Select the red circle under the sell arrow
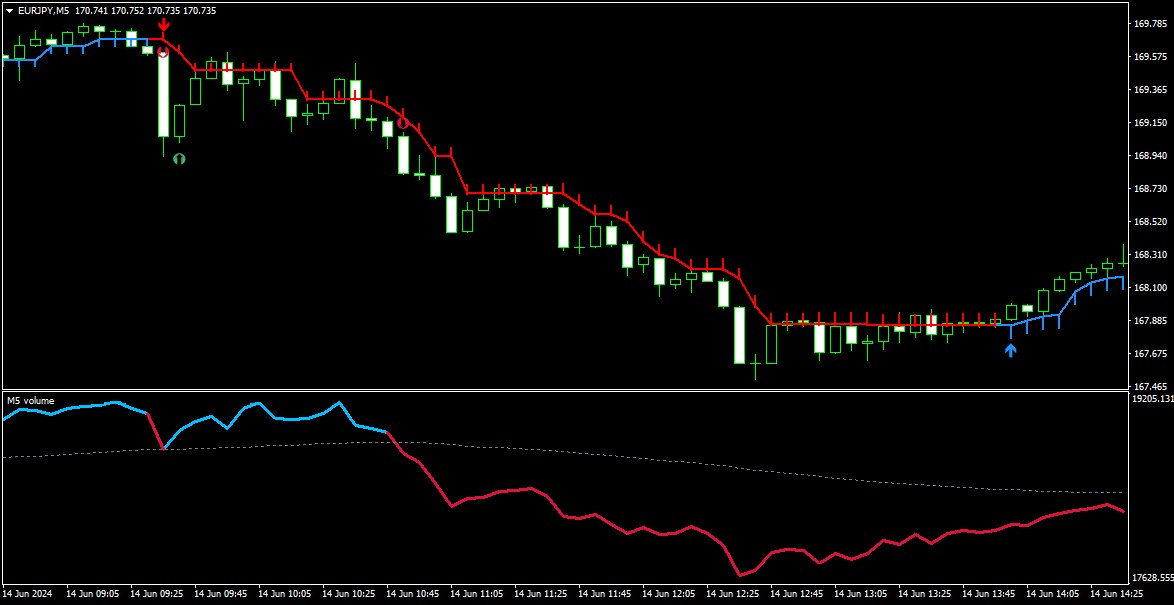The width and height of the screenshot is (1174, 605). click(x=162, y=52)
